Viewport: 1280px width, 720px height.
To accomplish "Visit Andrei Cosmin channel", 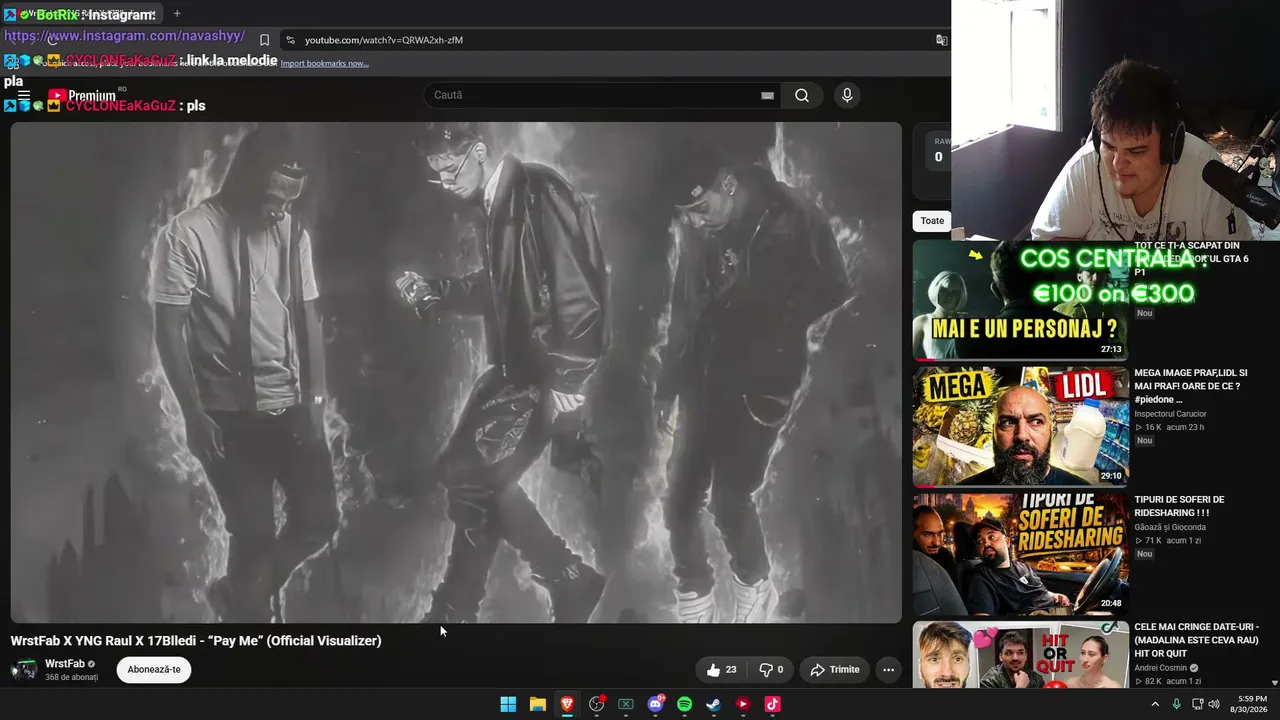I will coord(1163,668).
